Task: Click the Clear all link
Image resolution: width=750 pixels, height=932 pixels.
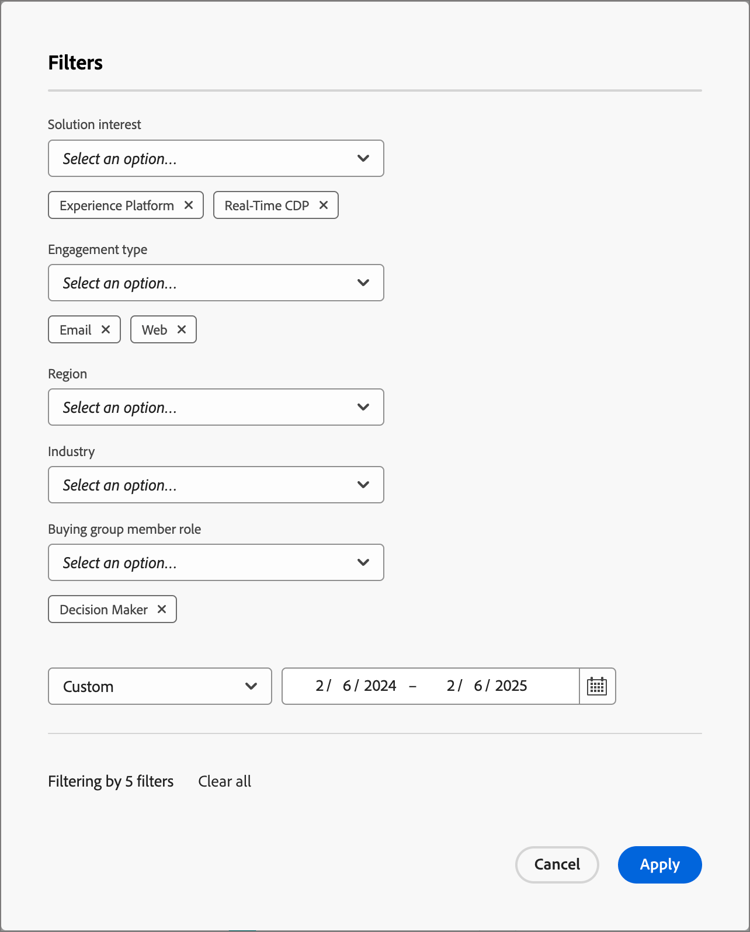Action: [x=225, y=781]
